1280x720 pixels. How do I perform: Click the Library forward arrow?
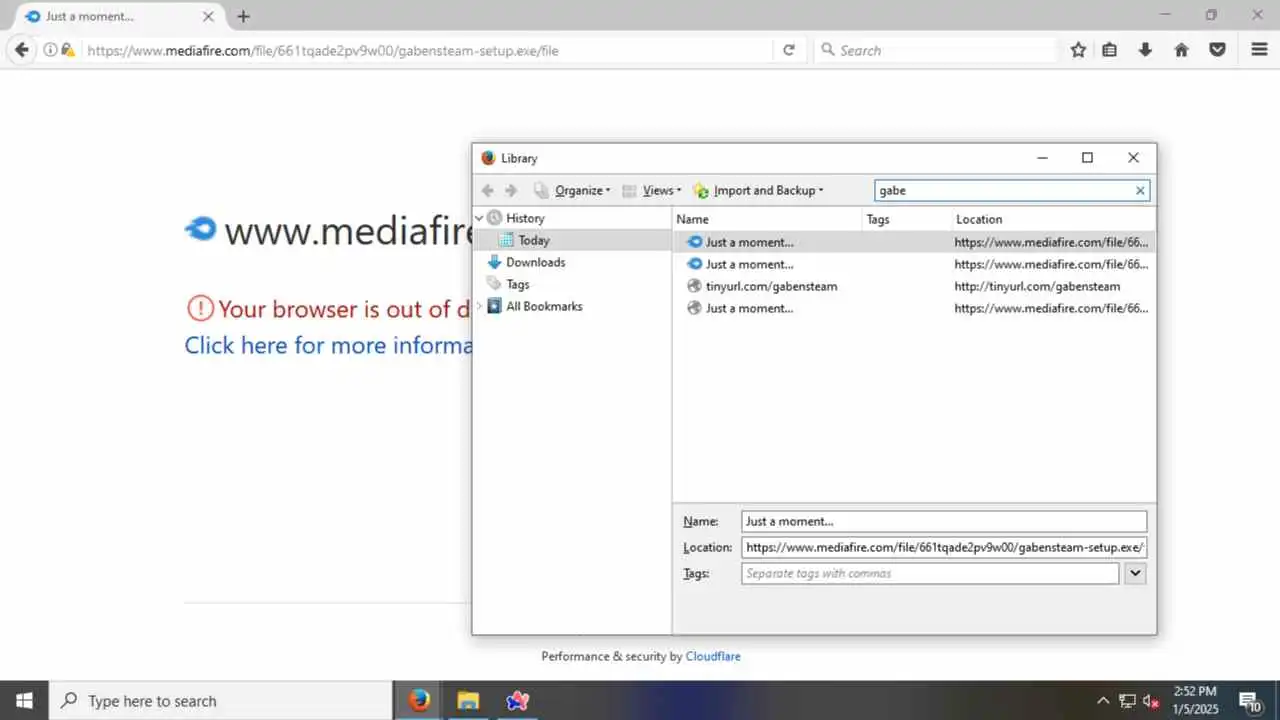[x=511, y=190]
